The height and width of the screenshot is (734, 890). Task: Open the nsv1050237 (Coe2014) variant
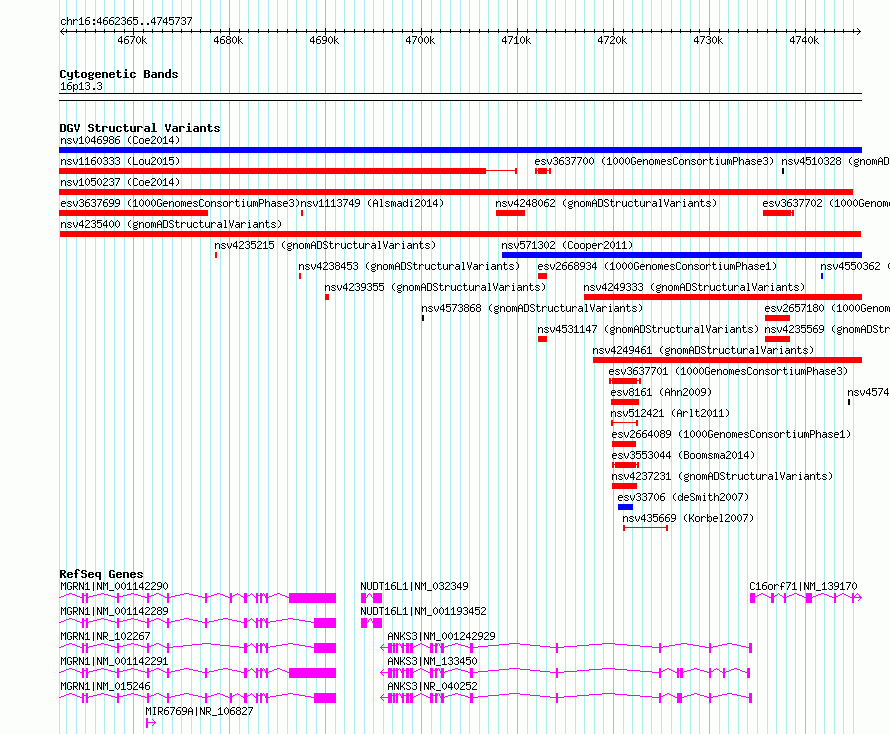[x=120, y=182]
